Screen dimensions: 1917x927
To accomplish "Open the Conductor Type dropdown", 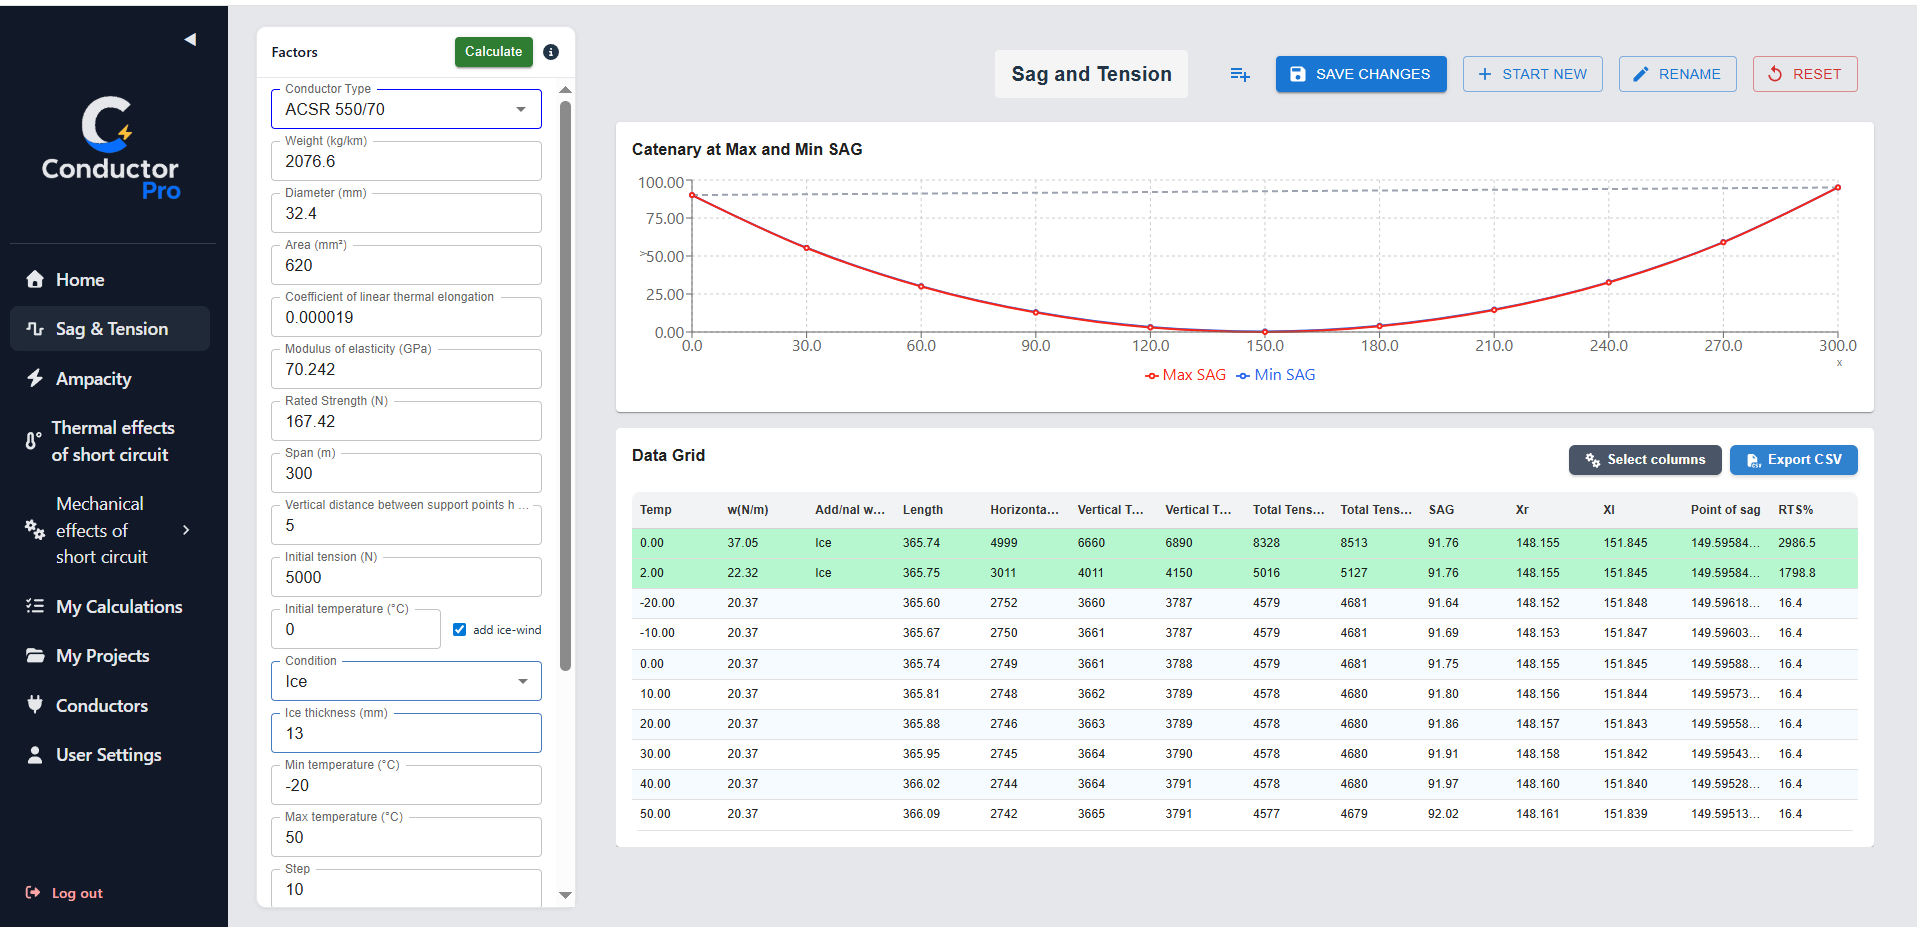I will pos(406,109).
